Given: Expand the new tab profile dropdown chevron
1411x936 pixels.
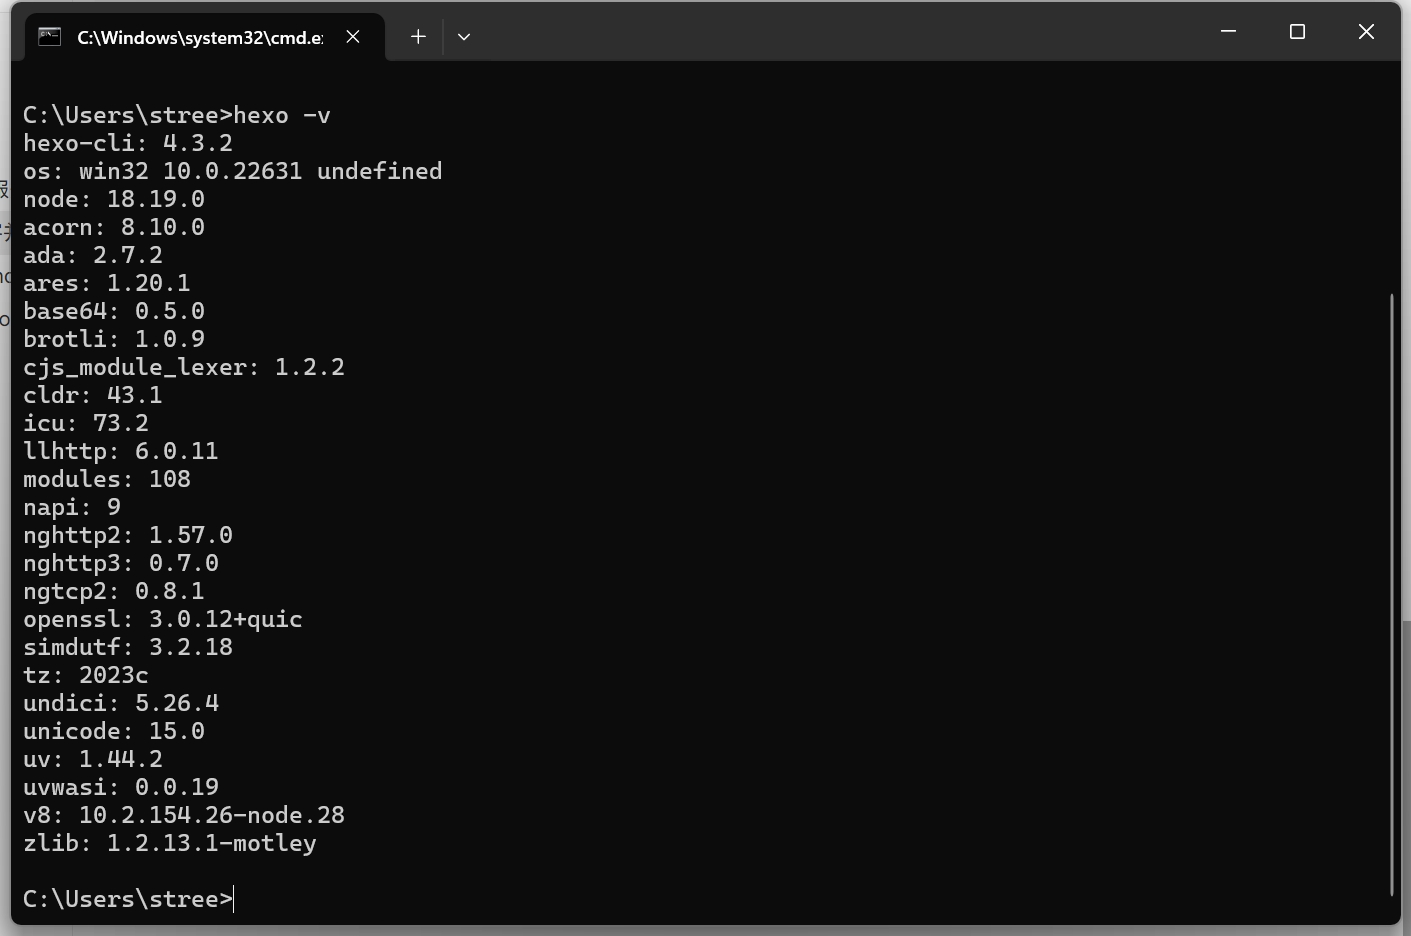Looking at the screenshot, I should coord(464,37).
